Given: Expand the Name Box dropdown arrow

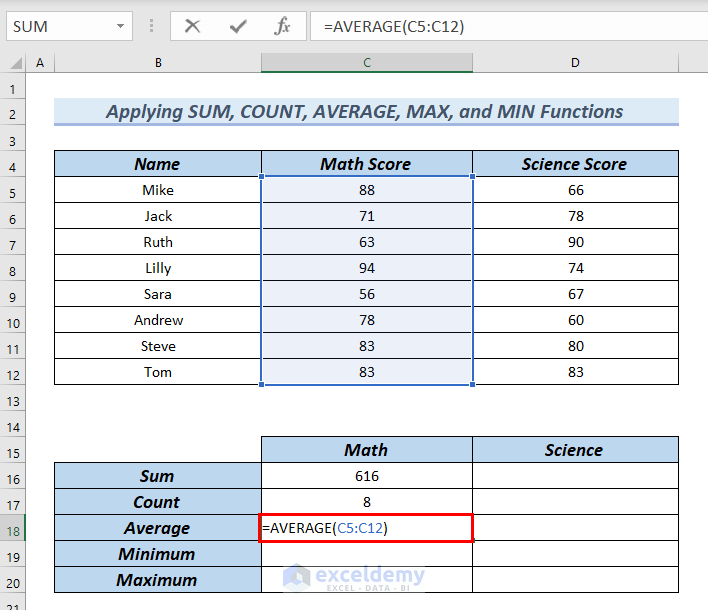Looking at the screenshot, I should coord(121,27).
